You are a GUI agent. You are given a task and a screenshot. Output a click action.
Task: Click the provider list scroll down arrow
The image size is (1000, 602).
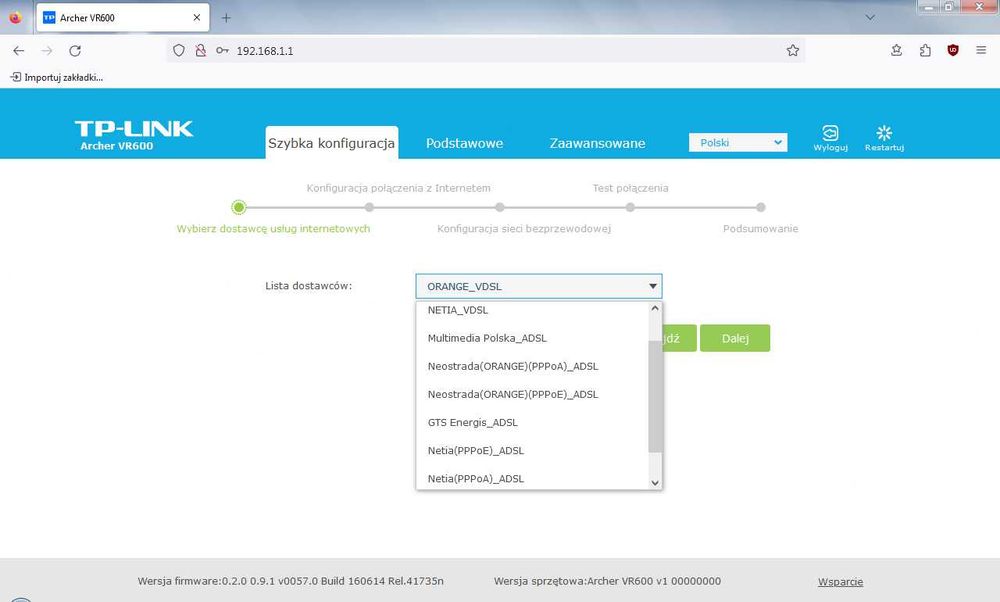tap(655, 483)
